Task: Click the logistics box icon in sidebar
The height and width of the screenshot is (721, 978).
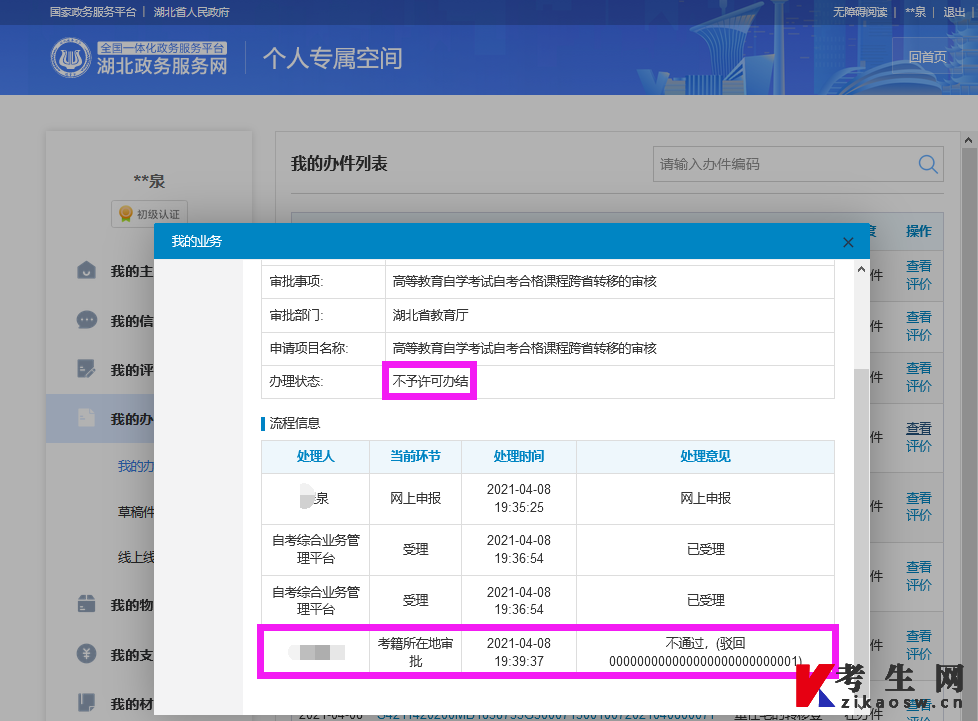Action: click(x=86, y=604)
